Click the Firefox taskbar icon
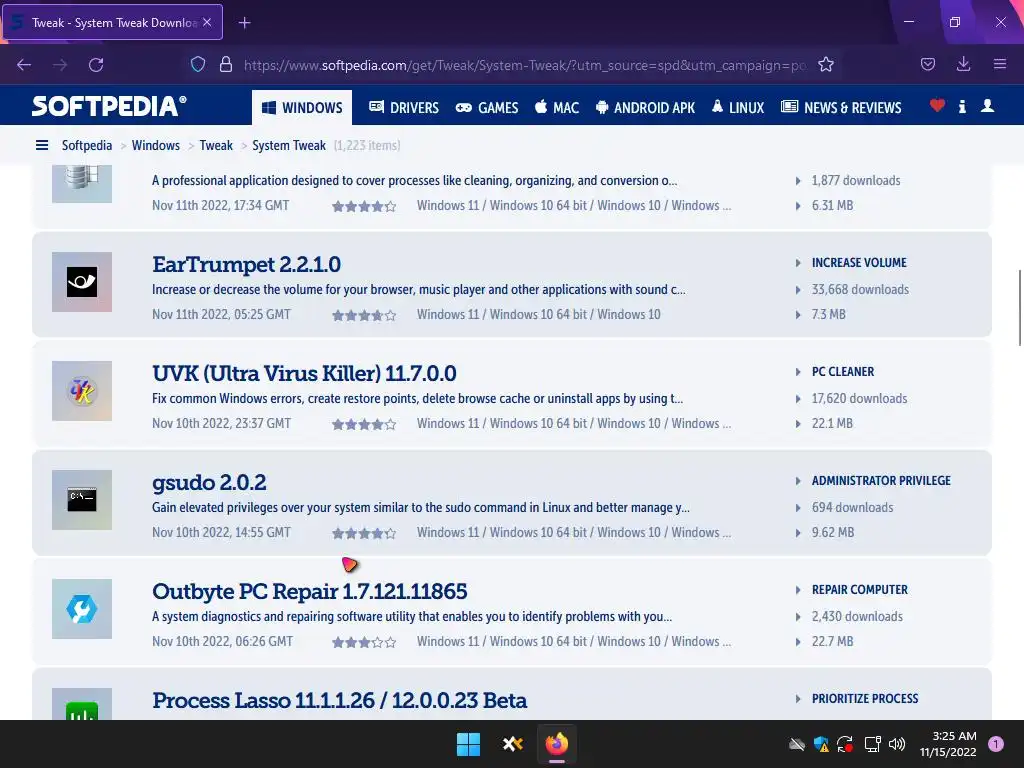Screen dimensions: 1024x768 tap(557, 744)
